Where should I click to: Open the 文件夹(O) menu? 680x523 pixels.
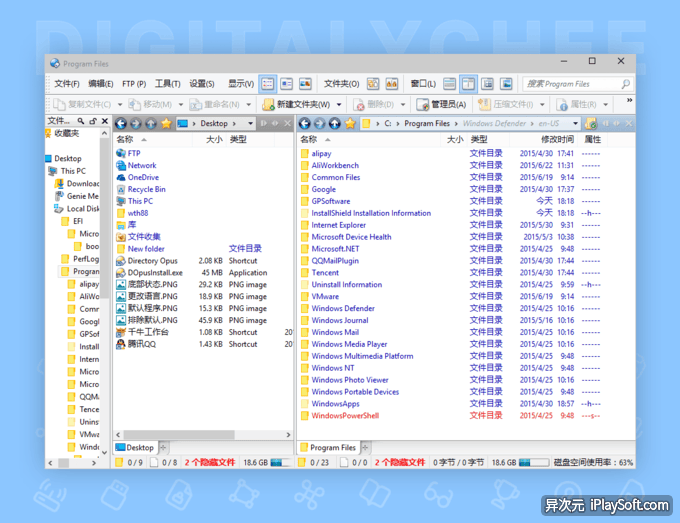342,84
